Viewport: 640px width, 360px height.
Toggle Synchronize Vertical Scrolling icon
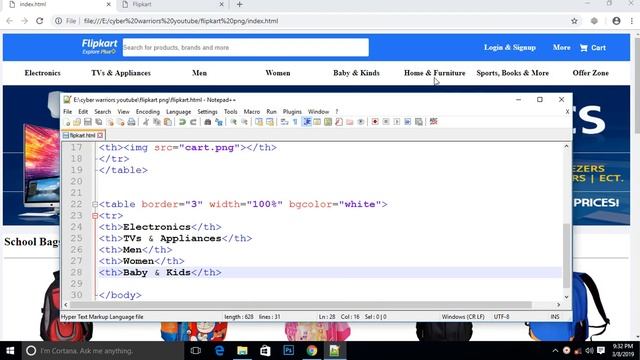click(x=259, y=122)
